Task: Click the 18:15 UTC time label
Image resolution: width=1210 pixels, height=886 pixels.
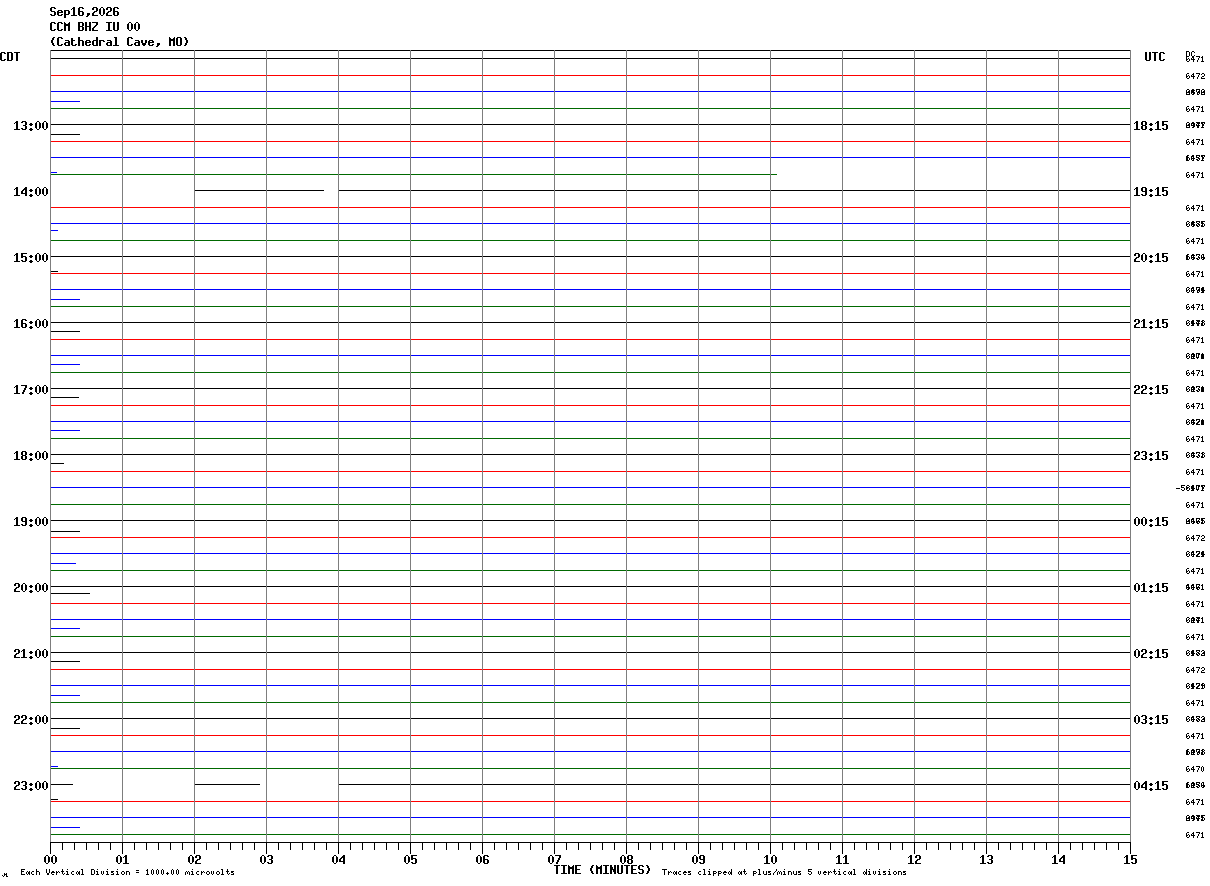Action: tap(1151, 126)
